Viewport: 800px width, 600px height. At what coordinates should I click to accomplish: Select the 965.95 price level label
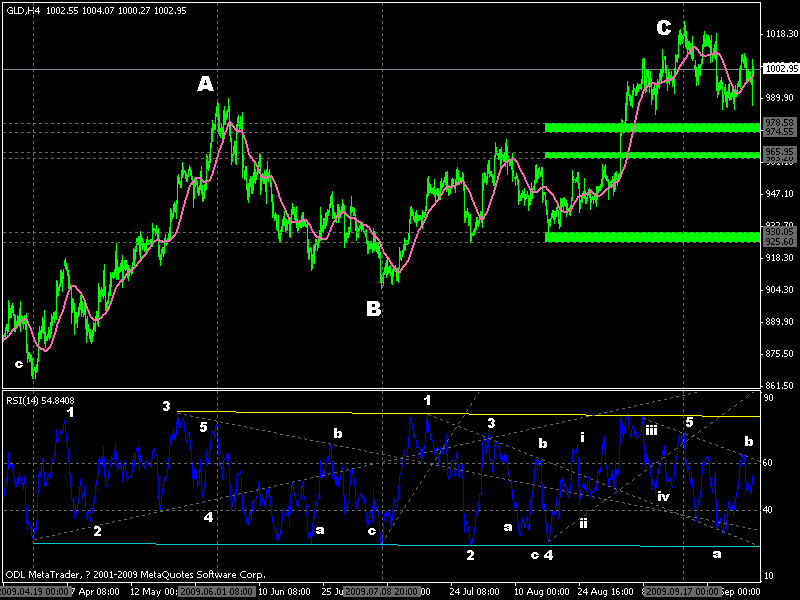[x=780, y=152]
